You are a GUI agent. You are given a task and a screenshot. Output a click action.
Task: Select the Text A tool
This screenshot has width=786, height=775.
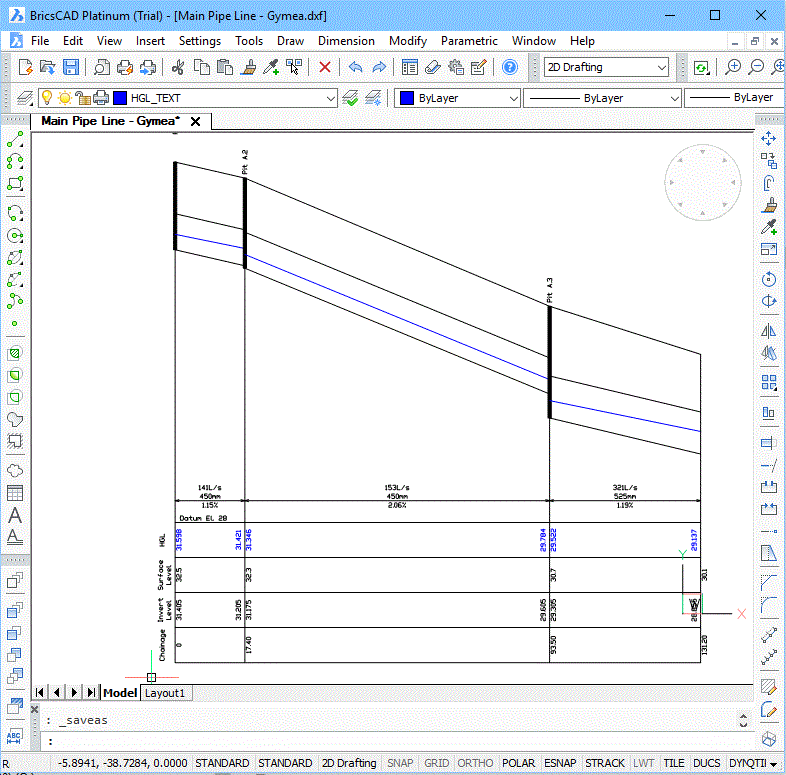15,515
